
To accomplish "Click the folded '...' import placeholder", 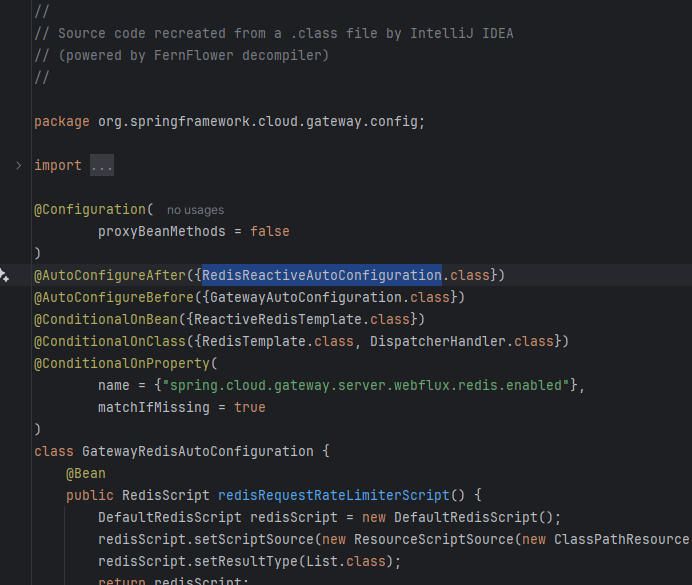I will point(102,165).
